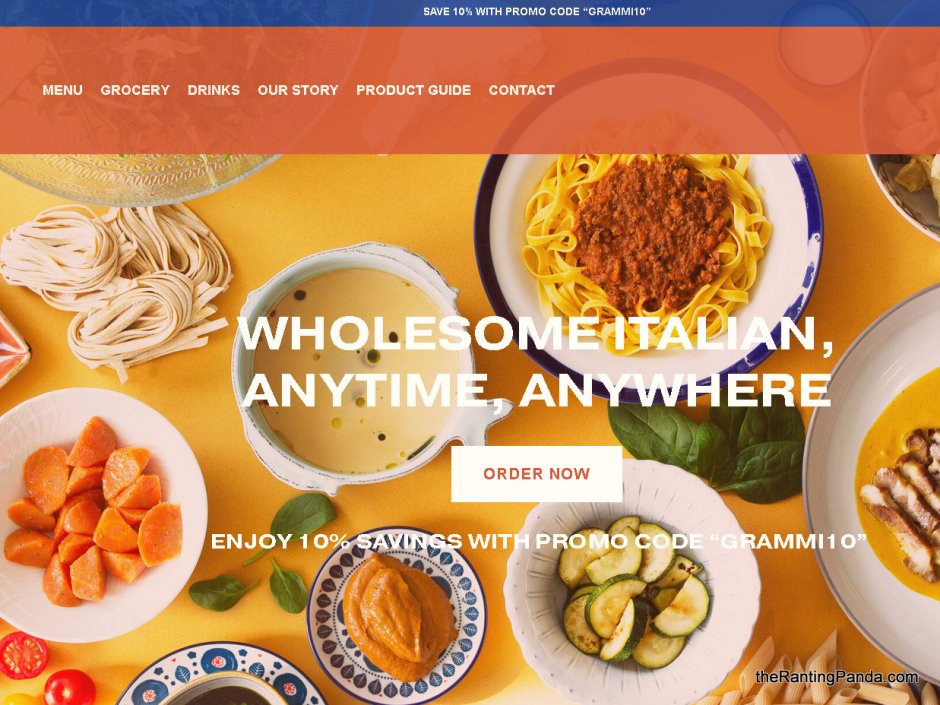The image size is (940, 705).
Task: Open the MENU navigation link
Action: coord(62,90)
